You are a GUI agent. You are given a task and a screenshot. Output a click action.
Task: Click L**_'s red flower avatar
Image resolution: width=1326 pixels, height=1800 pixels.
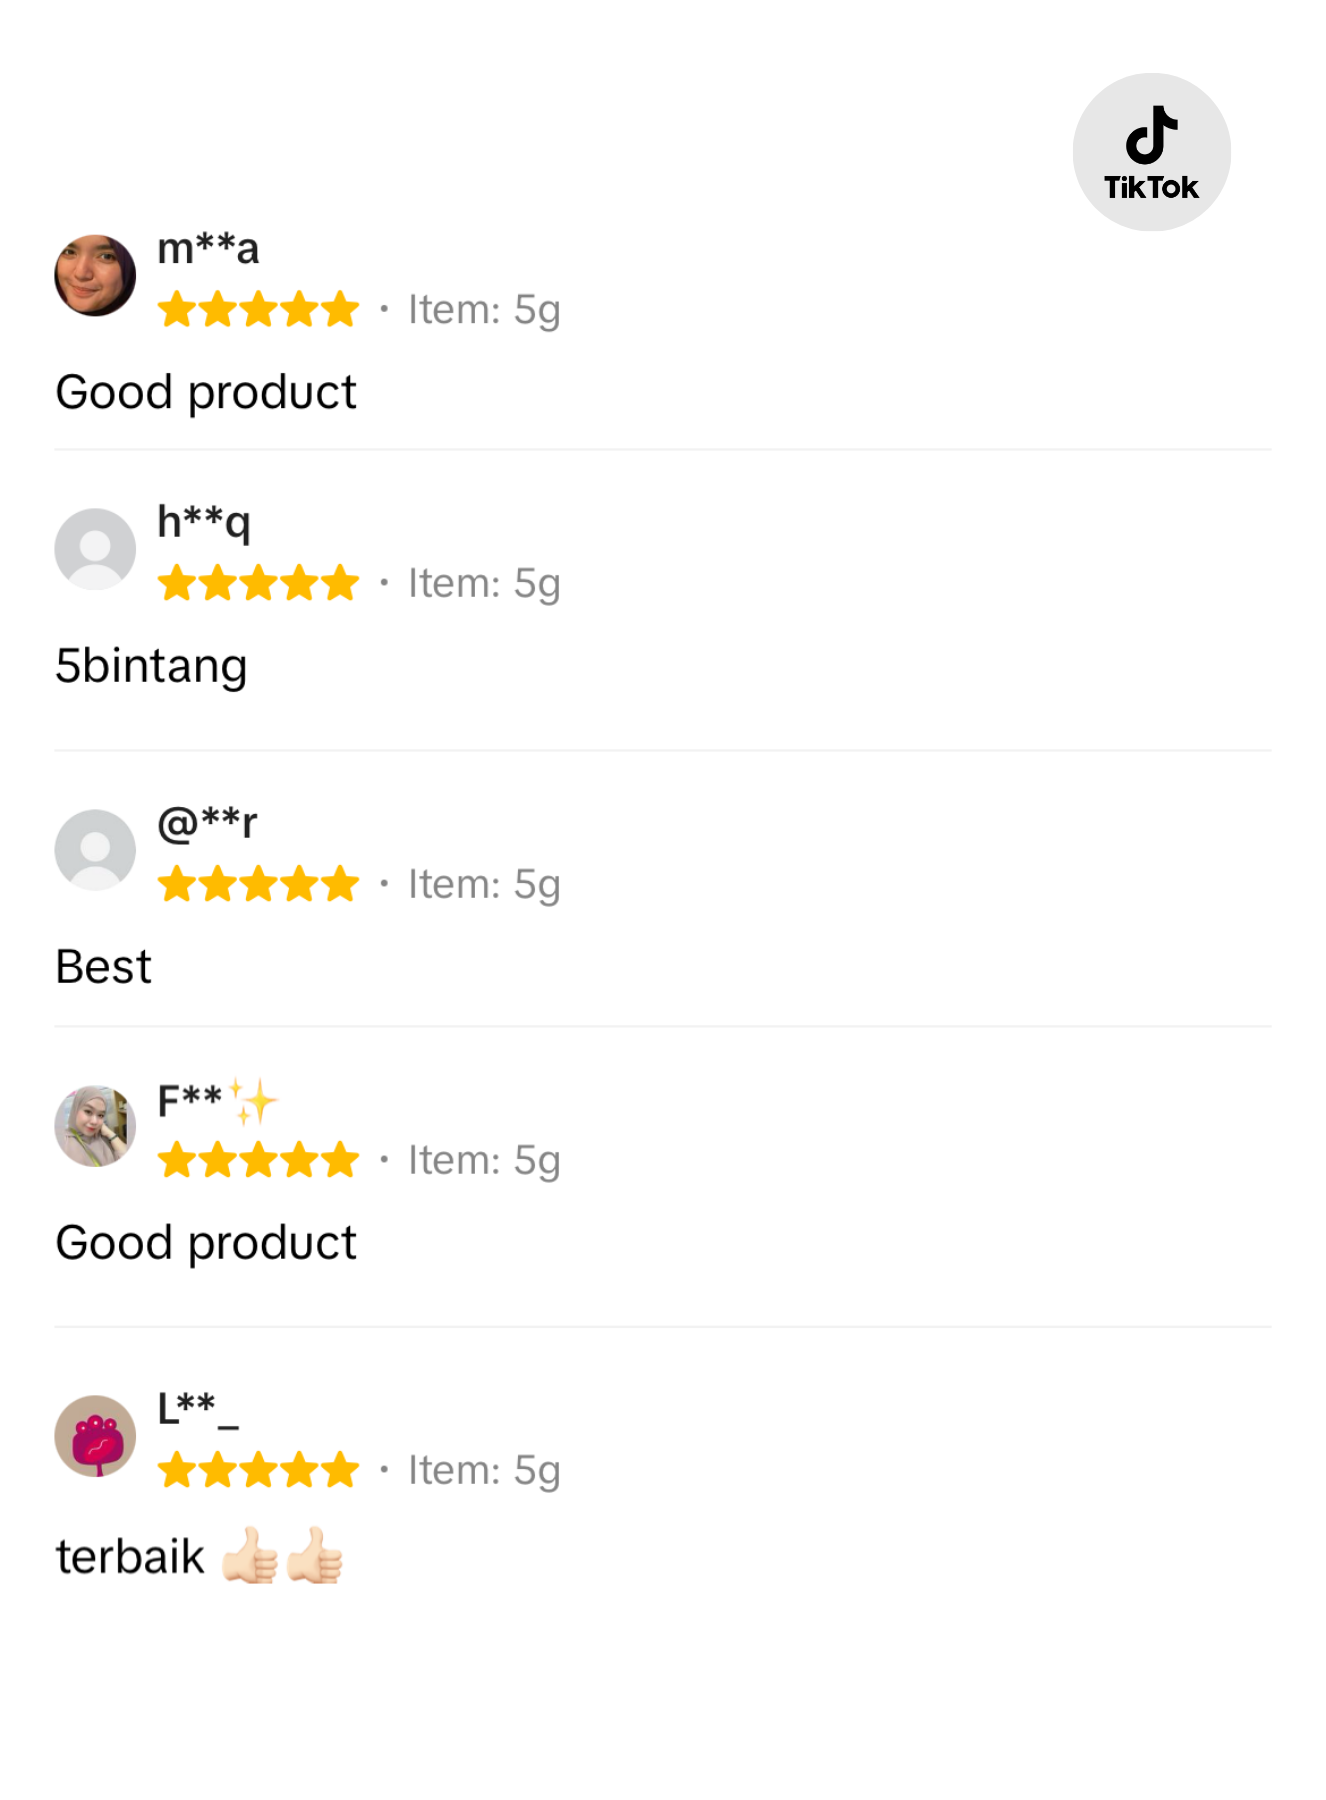point(95,1436)
